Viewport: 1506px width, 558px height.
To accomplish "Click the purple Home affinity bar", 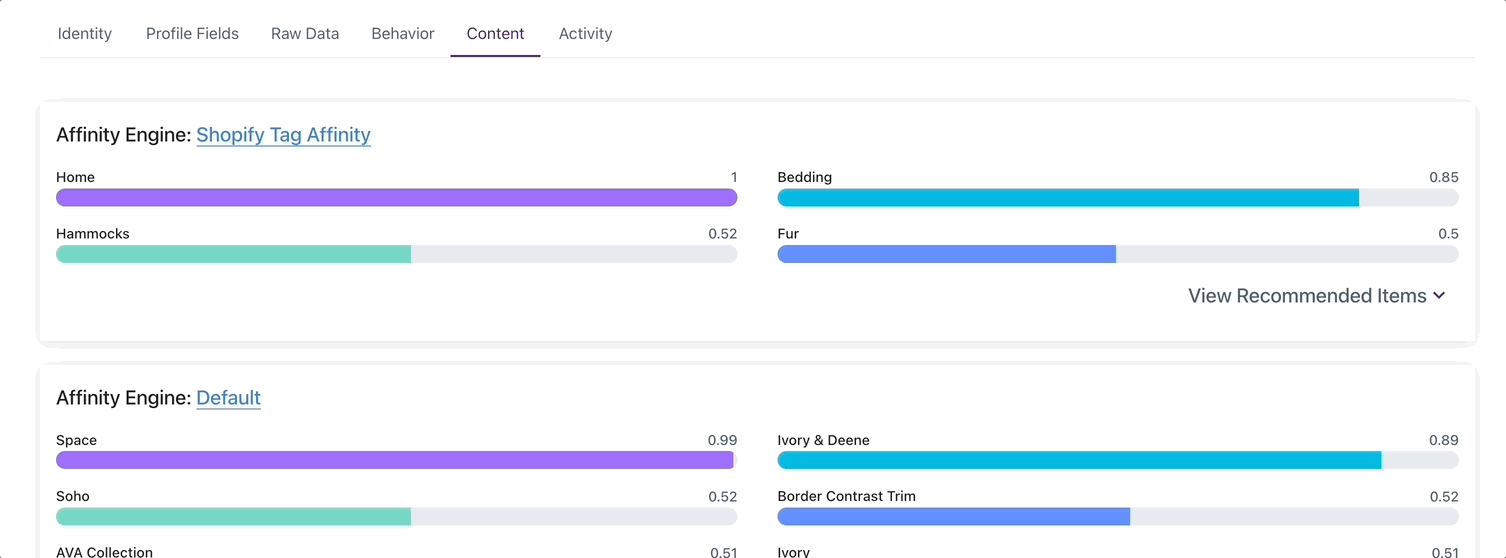I will 396,198.
